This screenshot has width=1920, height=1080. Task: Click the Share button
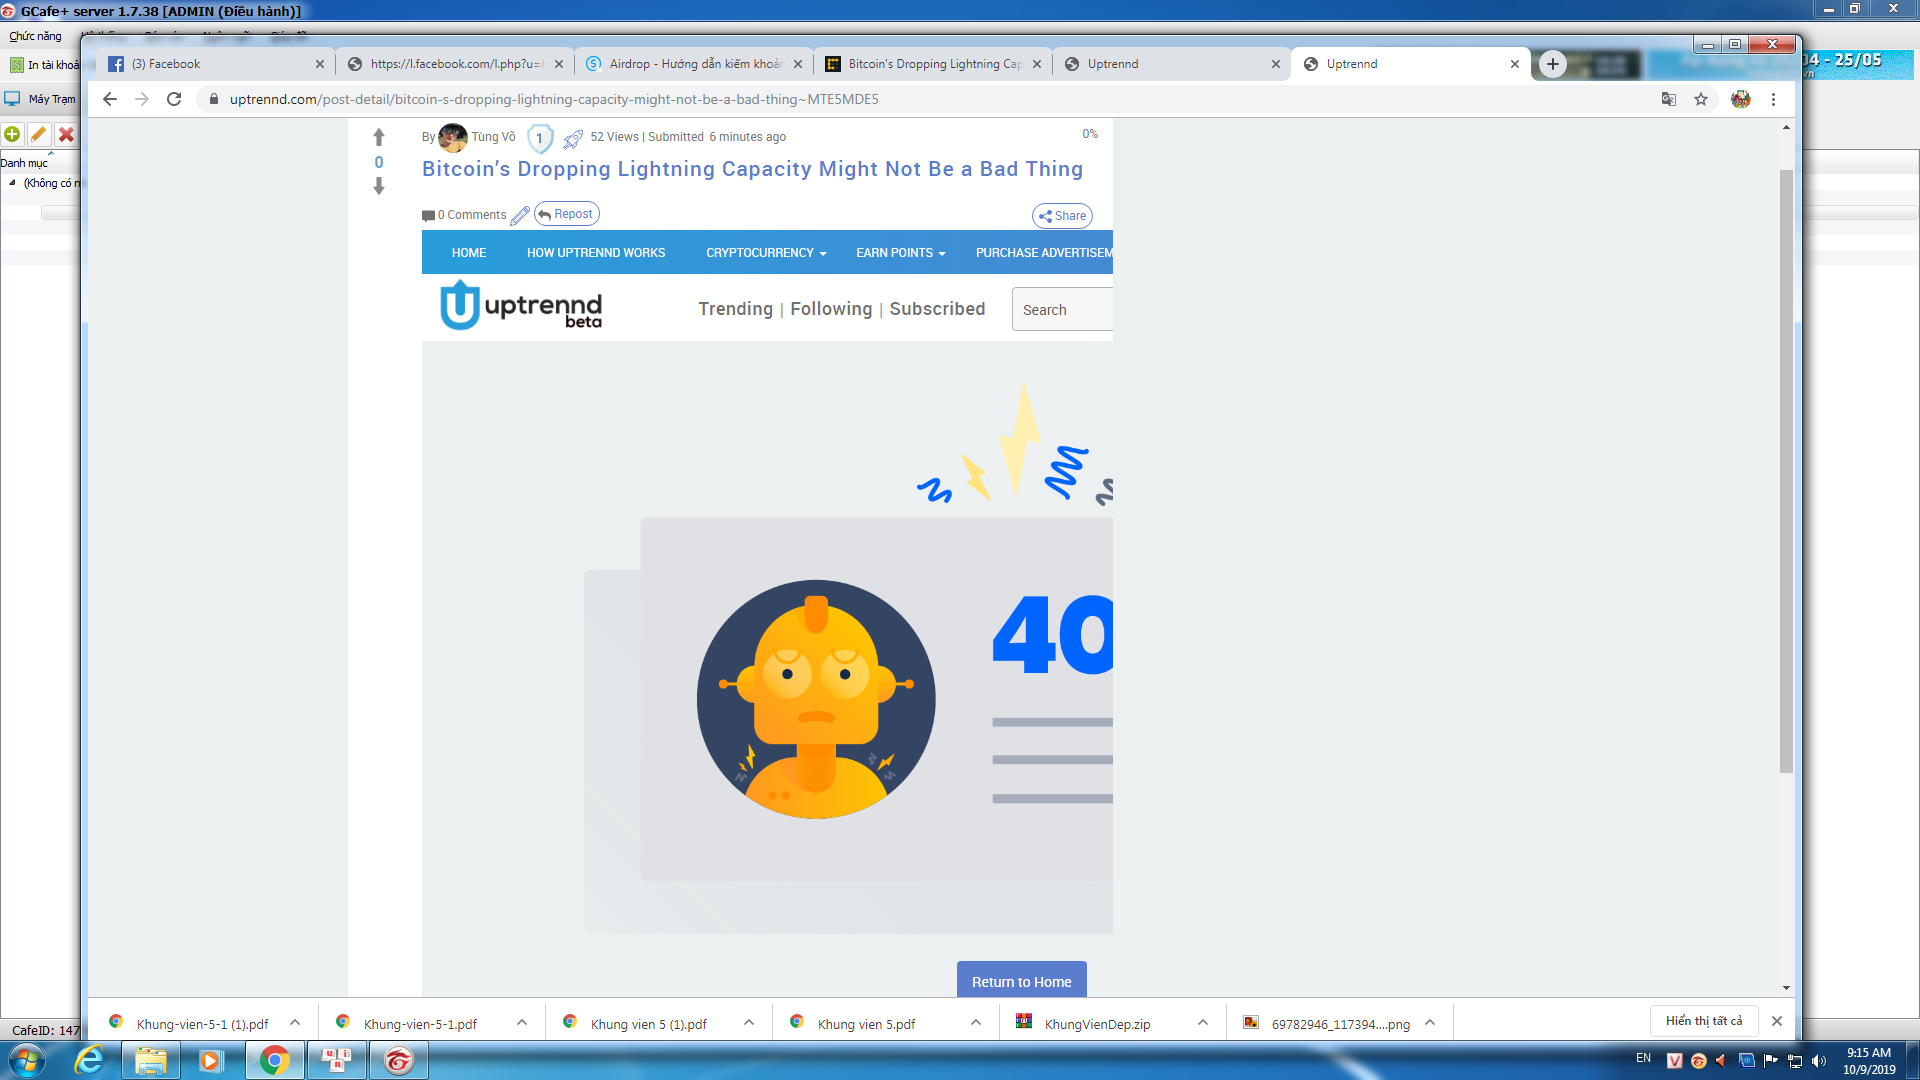(1062, 216)
